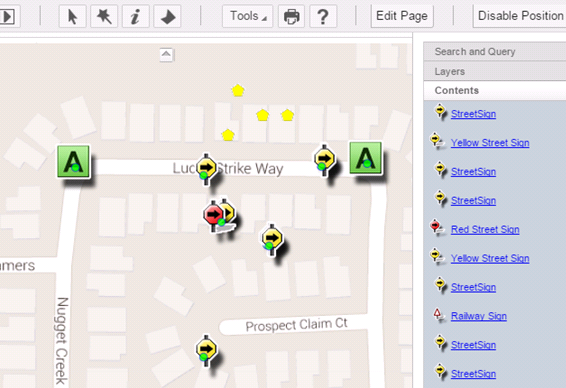The width and height of the screenshot is (566, 388).
Task: Select yellow street sign southeast of the red sign
Action: point(272,239)
